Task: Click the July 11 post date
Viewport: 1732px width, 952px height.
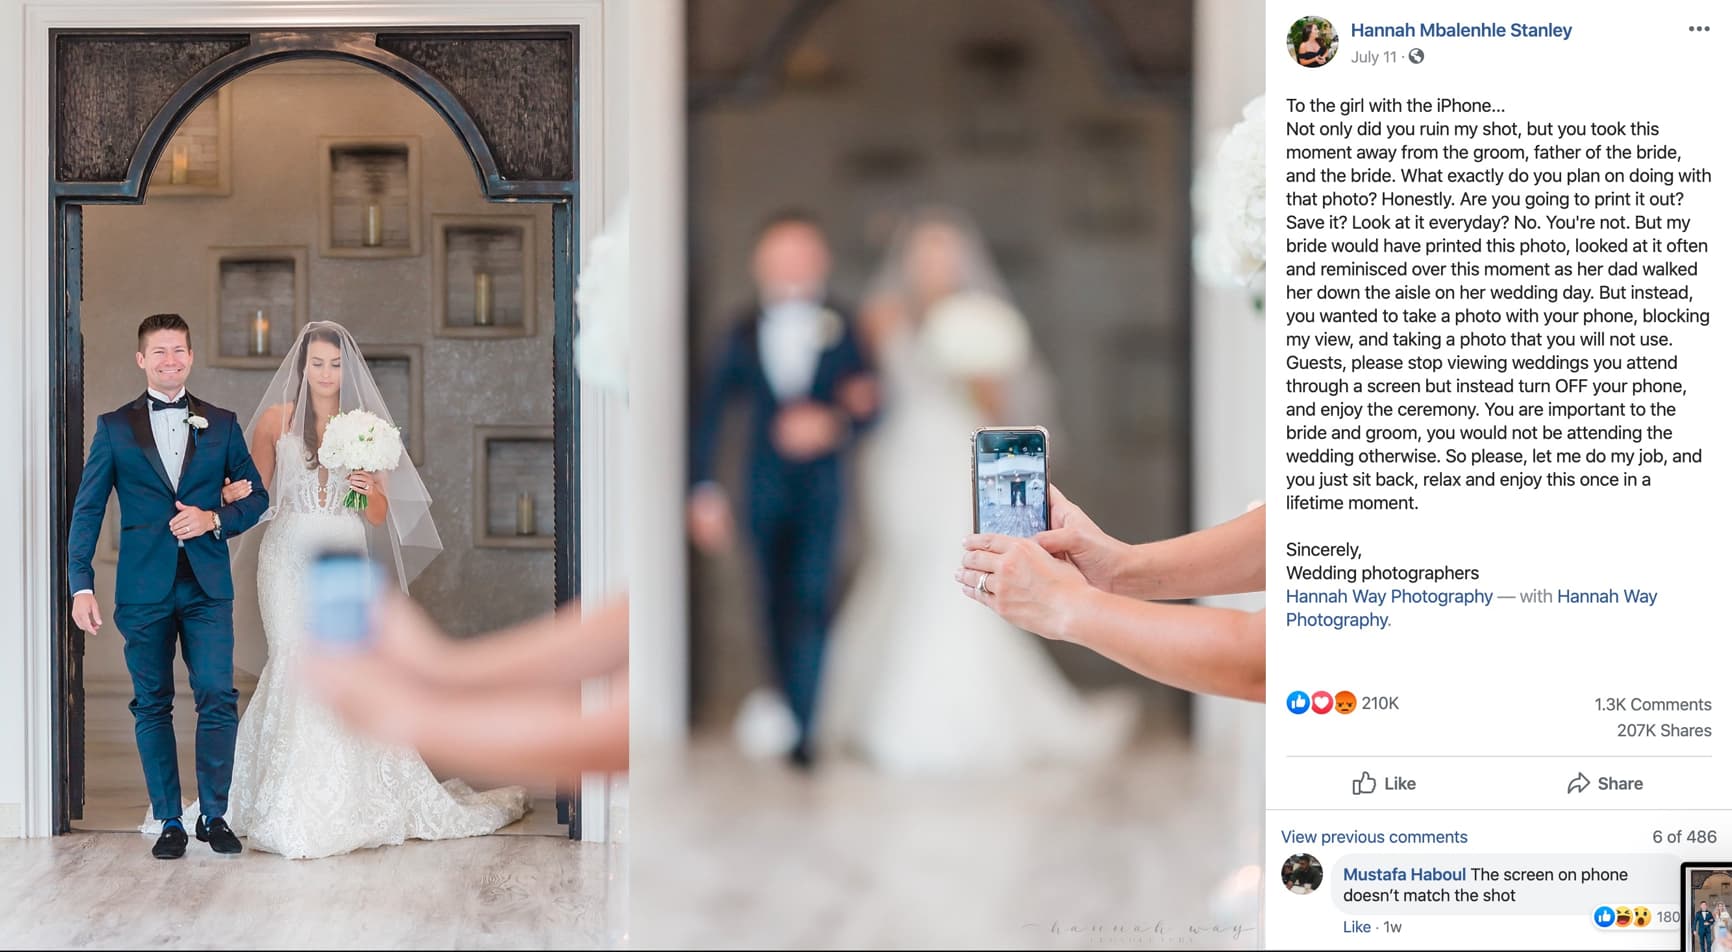Action: tap(1373, 57)
